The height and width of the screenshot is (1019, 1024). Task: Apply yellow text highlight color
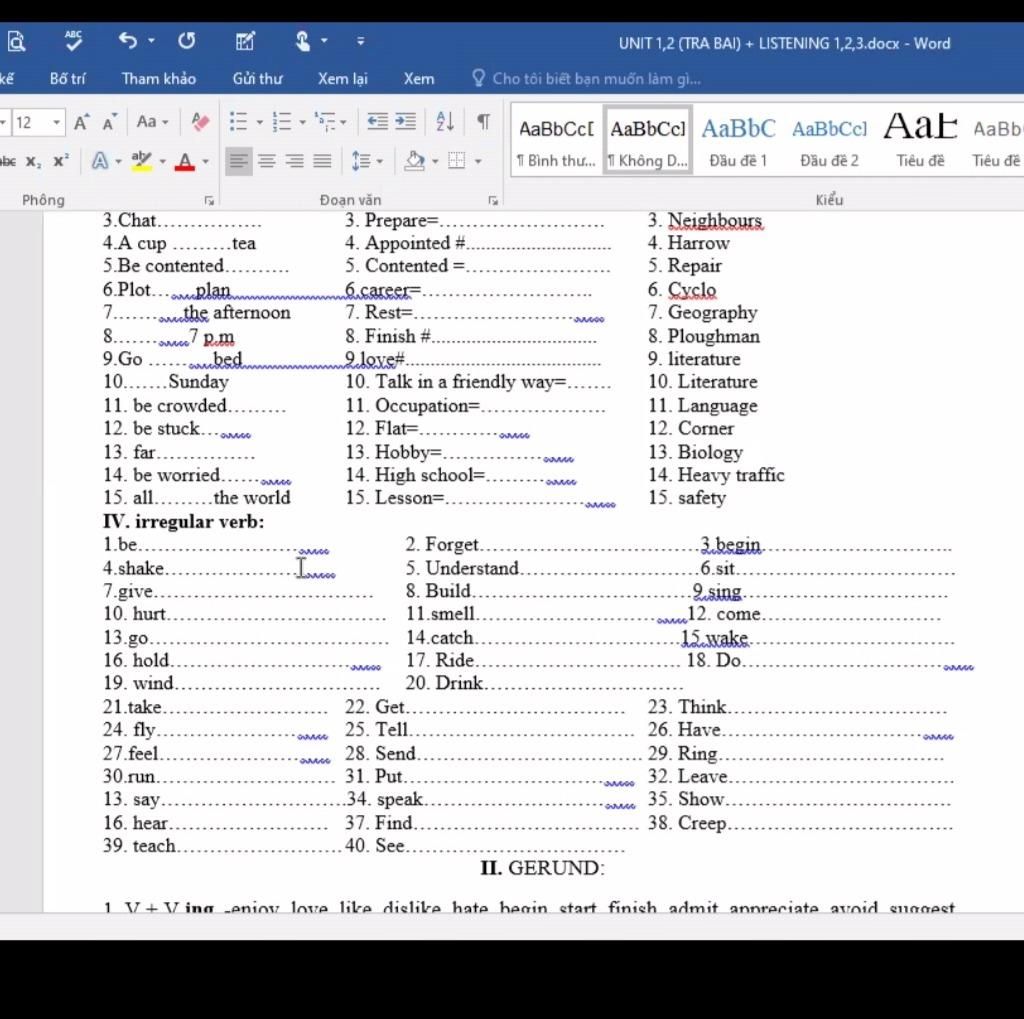pyautogui.click(x=142, y=161)
